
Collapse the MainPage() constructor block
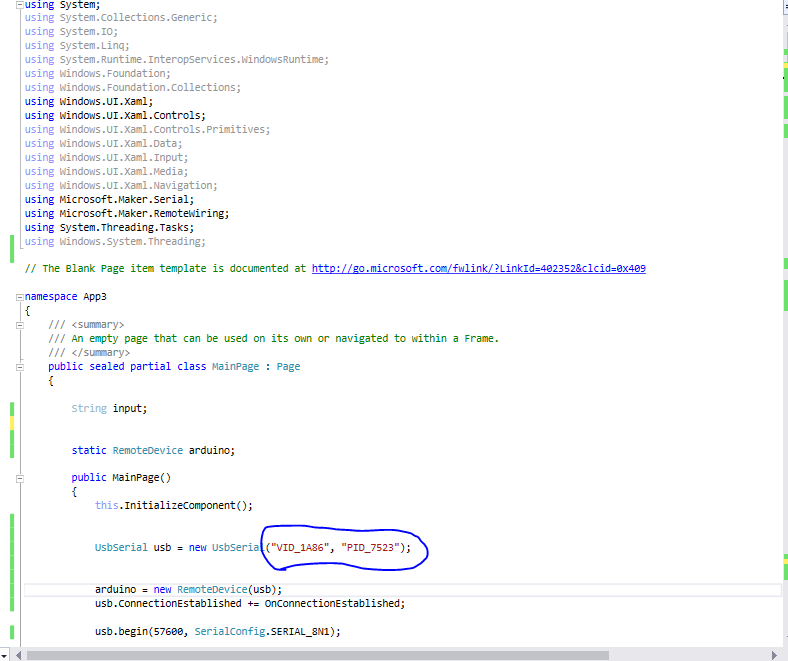tap(20, 479)
